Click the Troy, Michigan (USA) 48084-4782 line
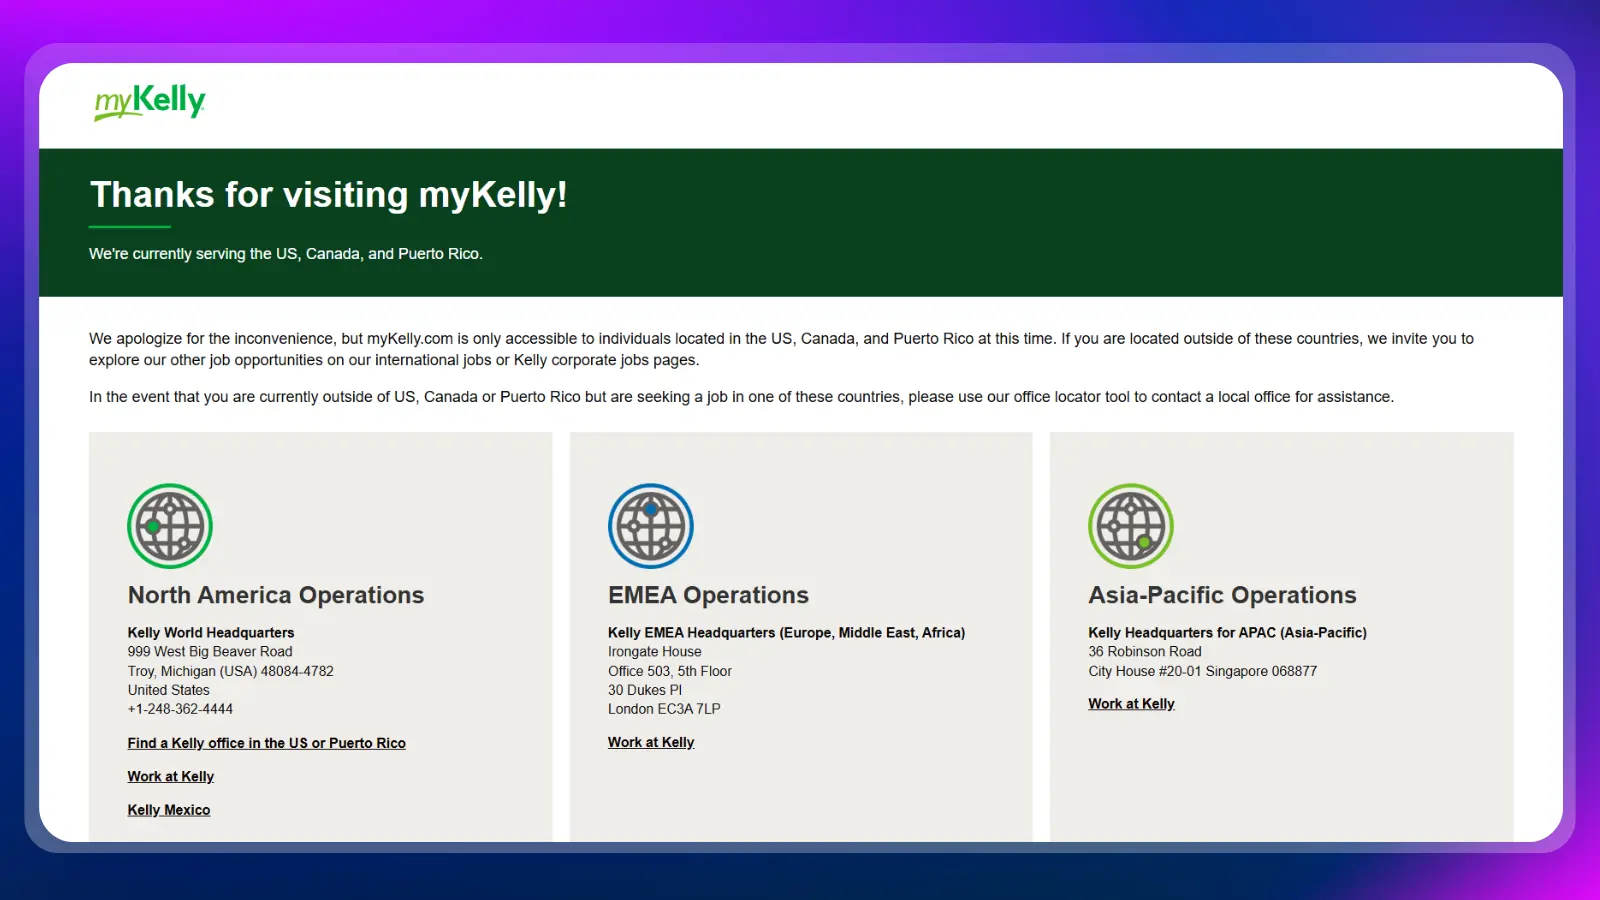This screenshot has height=900, width=1600. [231, 671]
